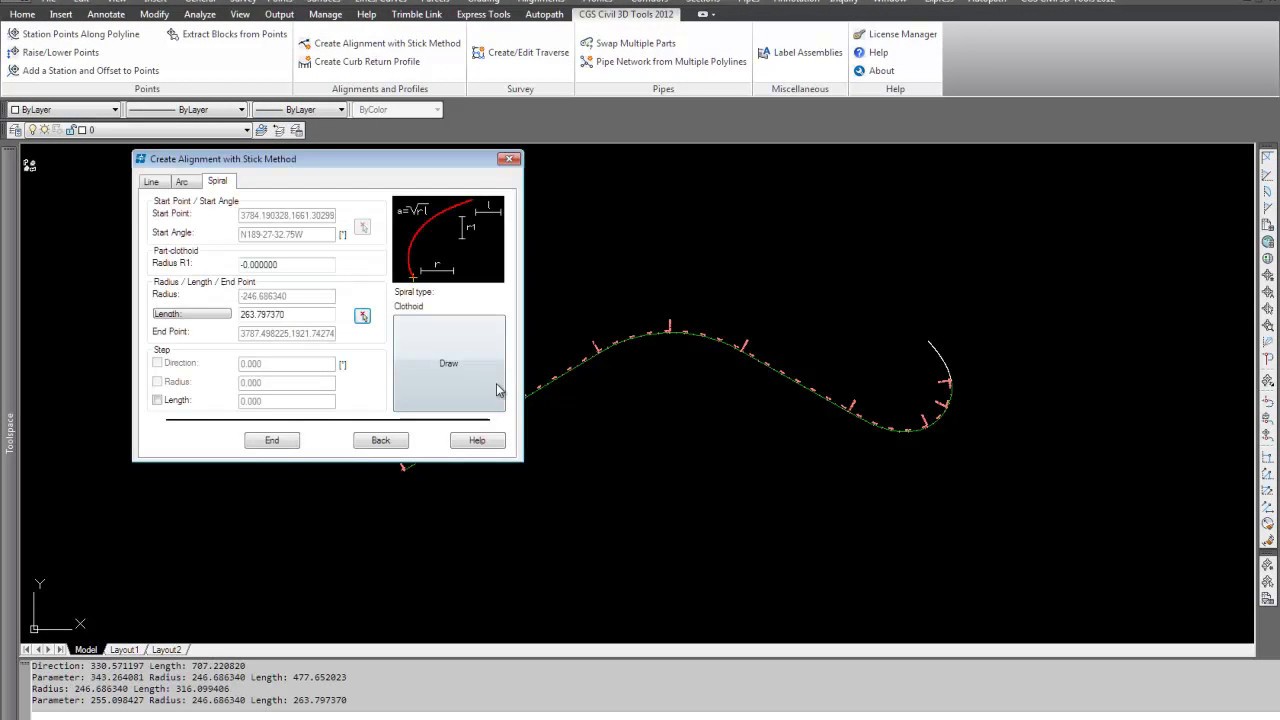
Task: Select the Raise/Lower Points tool
Action: click(x=53, y=52)
